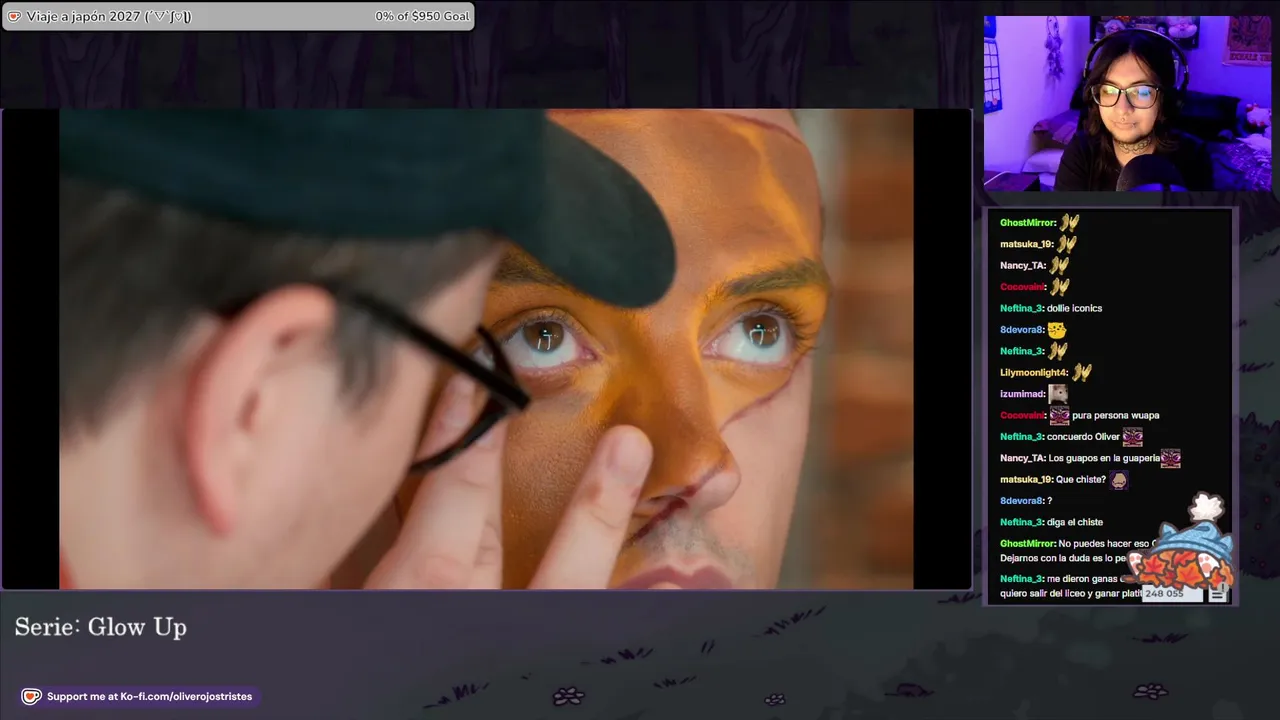Click username Nancy_TA beside 'Los guapos' message
The image size is (1280, 720).
[1023, 458]
